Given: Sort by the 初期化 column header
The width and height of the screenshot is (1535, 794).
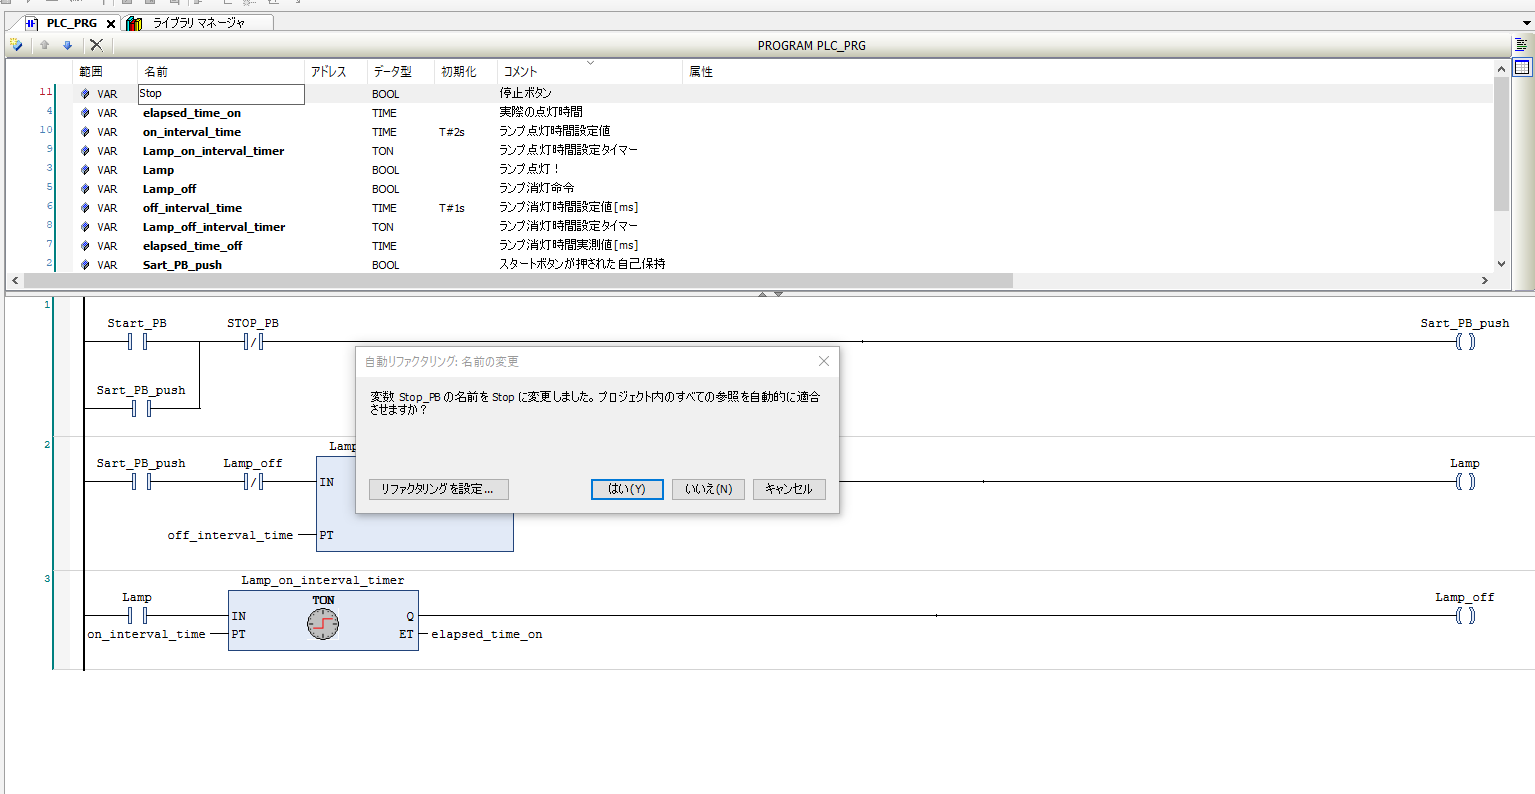Looking at the screenshot, I should click(x=466, y=72).
